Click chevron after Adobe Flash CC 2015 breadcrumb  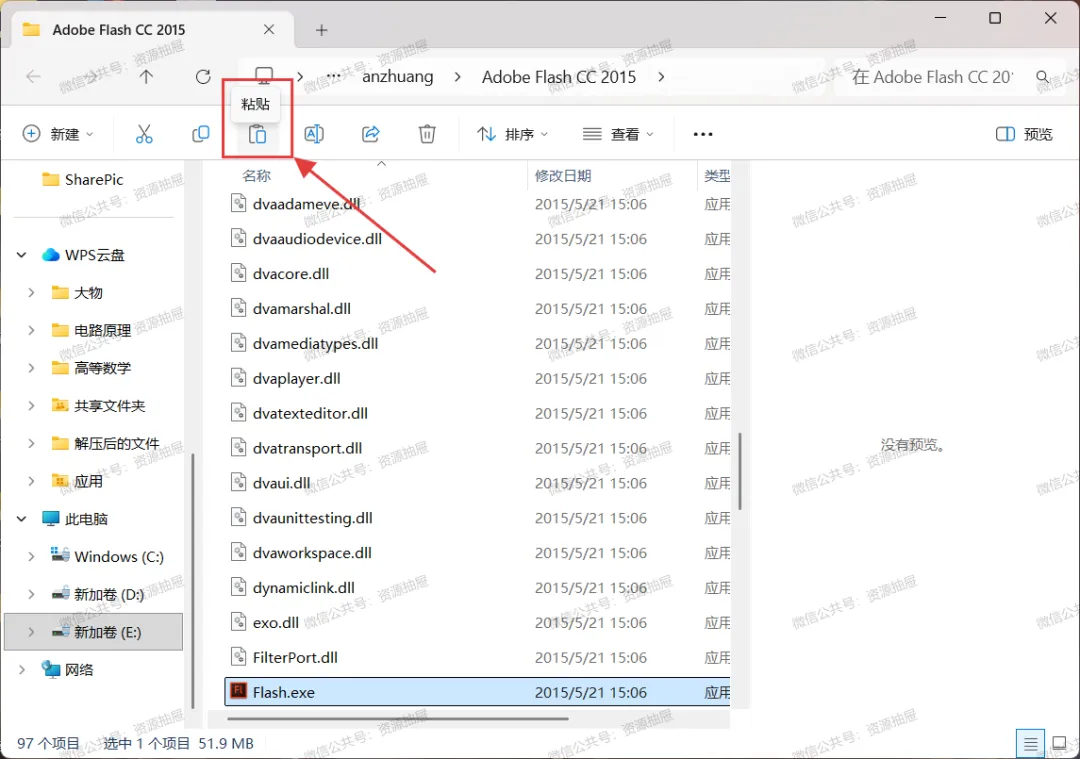click(x=661, y=76)
